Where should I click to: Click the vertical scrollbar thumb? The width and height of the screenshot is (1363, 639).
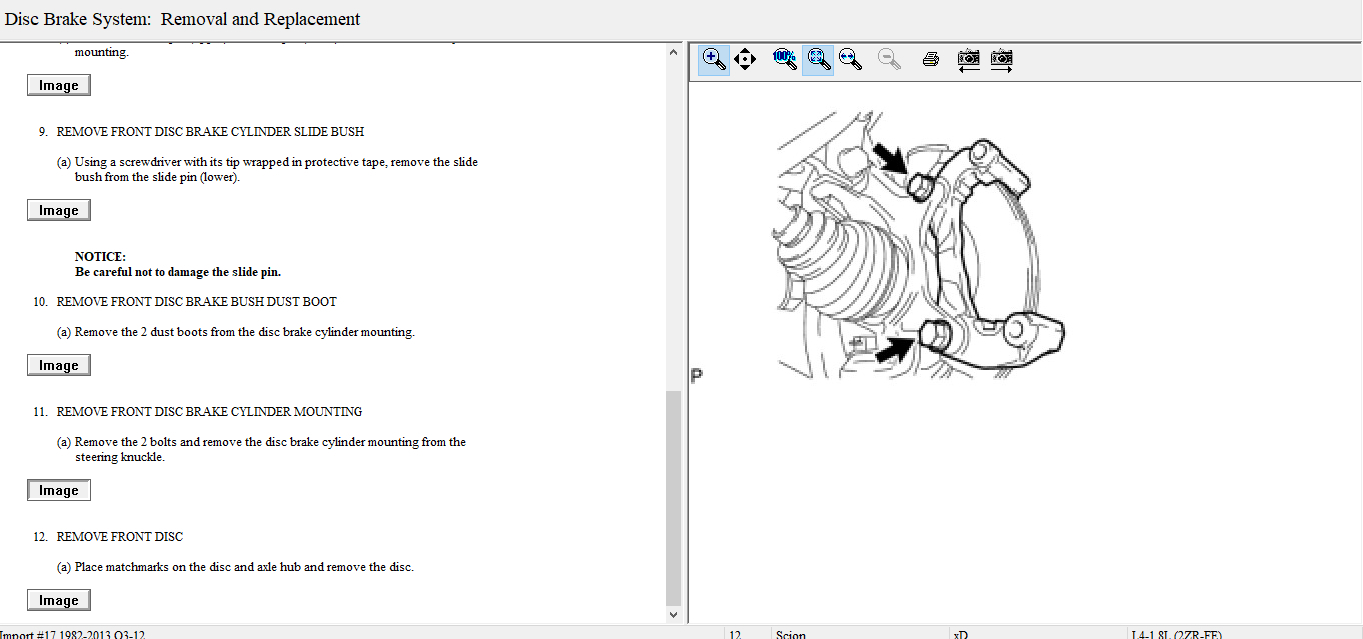[x=673, y=497]
